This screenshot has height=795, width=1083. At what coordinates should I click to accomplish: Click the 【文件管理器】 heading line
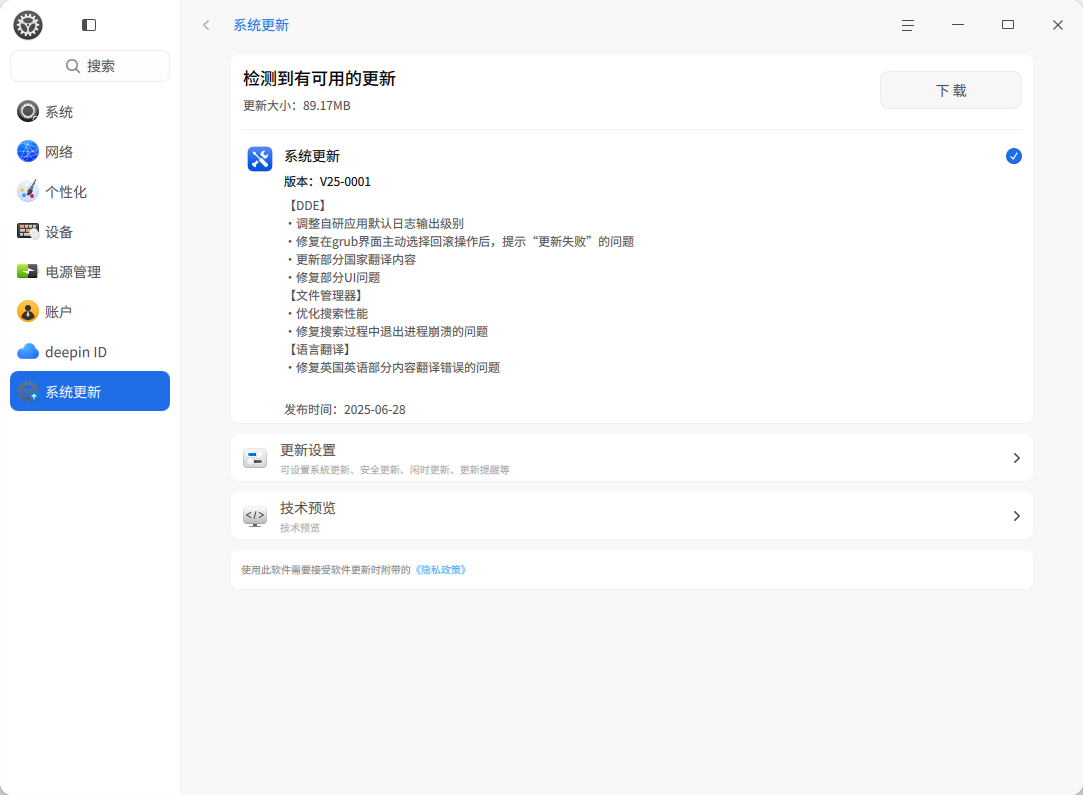tap(325, 296)
